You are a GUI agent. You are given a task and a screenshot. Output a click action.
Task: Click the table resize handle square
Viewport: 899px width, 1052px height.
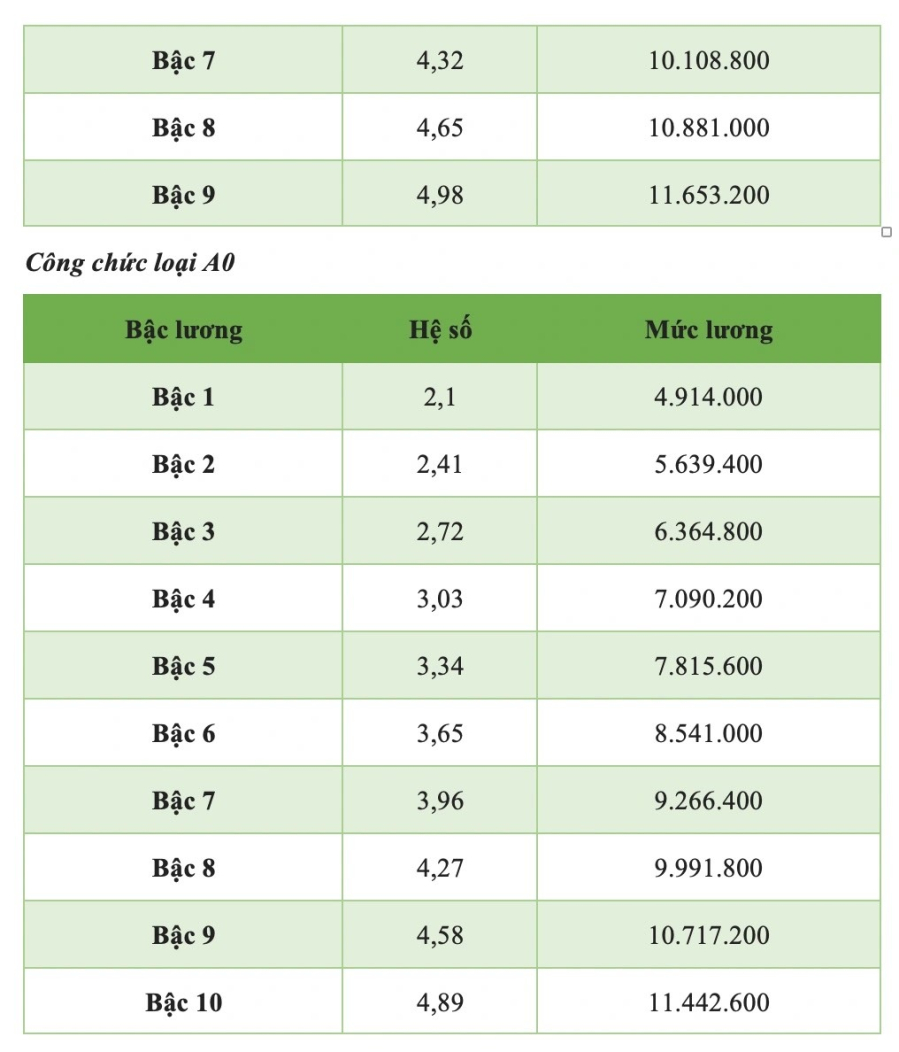click(x=886, y=232)
